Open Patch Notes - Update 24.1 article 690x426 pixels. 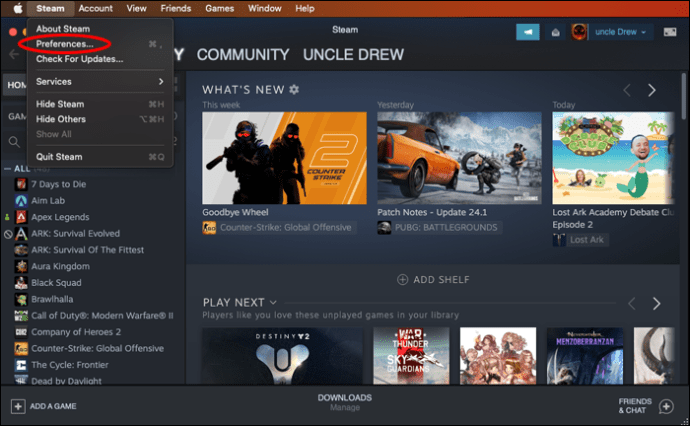[x=432, y=212]
